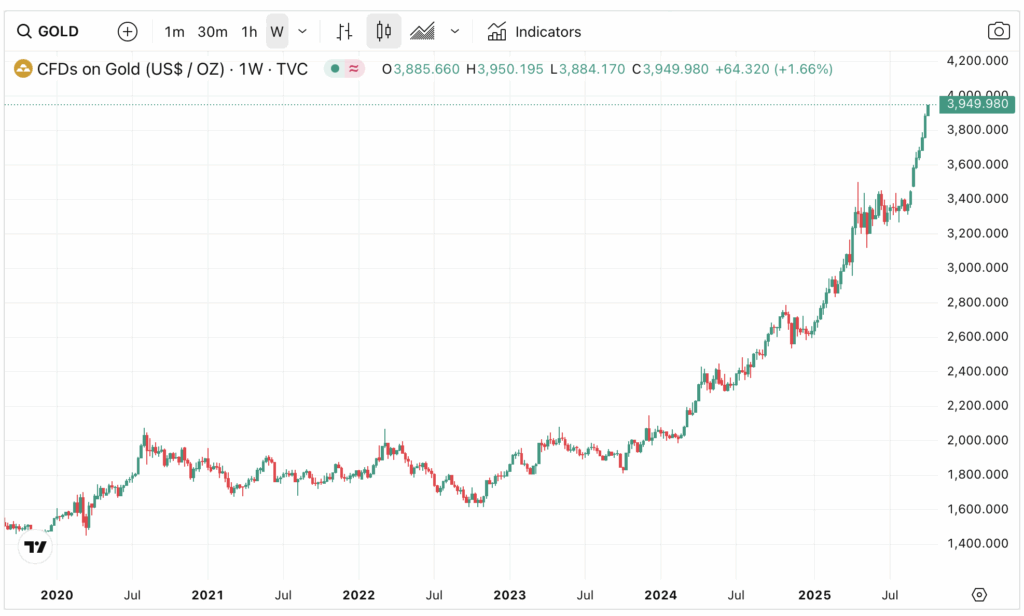The height and width of the screenshot is (616, 1024).
Task: Switch to the 30m timeframe
Action: click(x=212, y=31)
